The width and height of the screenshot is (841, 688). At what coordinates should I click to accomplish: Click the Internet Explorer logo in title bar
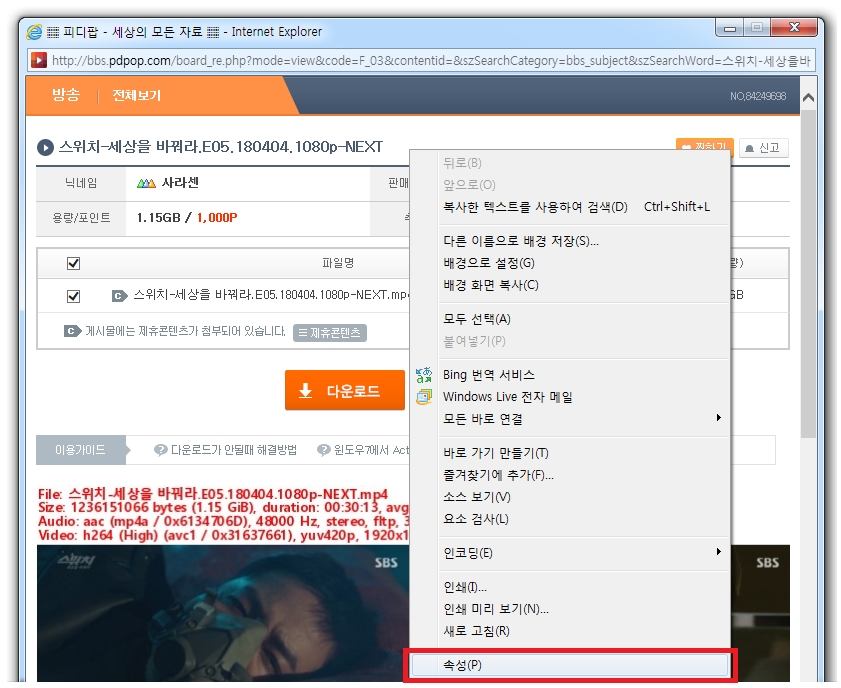(34, 32)
